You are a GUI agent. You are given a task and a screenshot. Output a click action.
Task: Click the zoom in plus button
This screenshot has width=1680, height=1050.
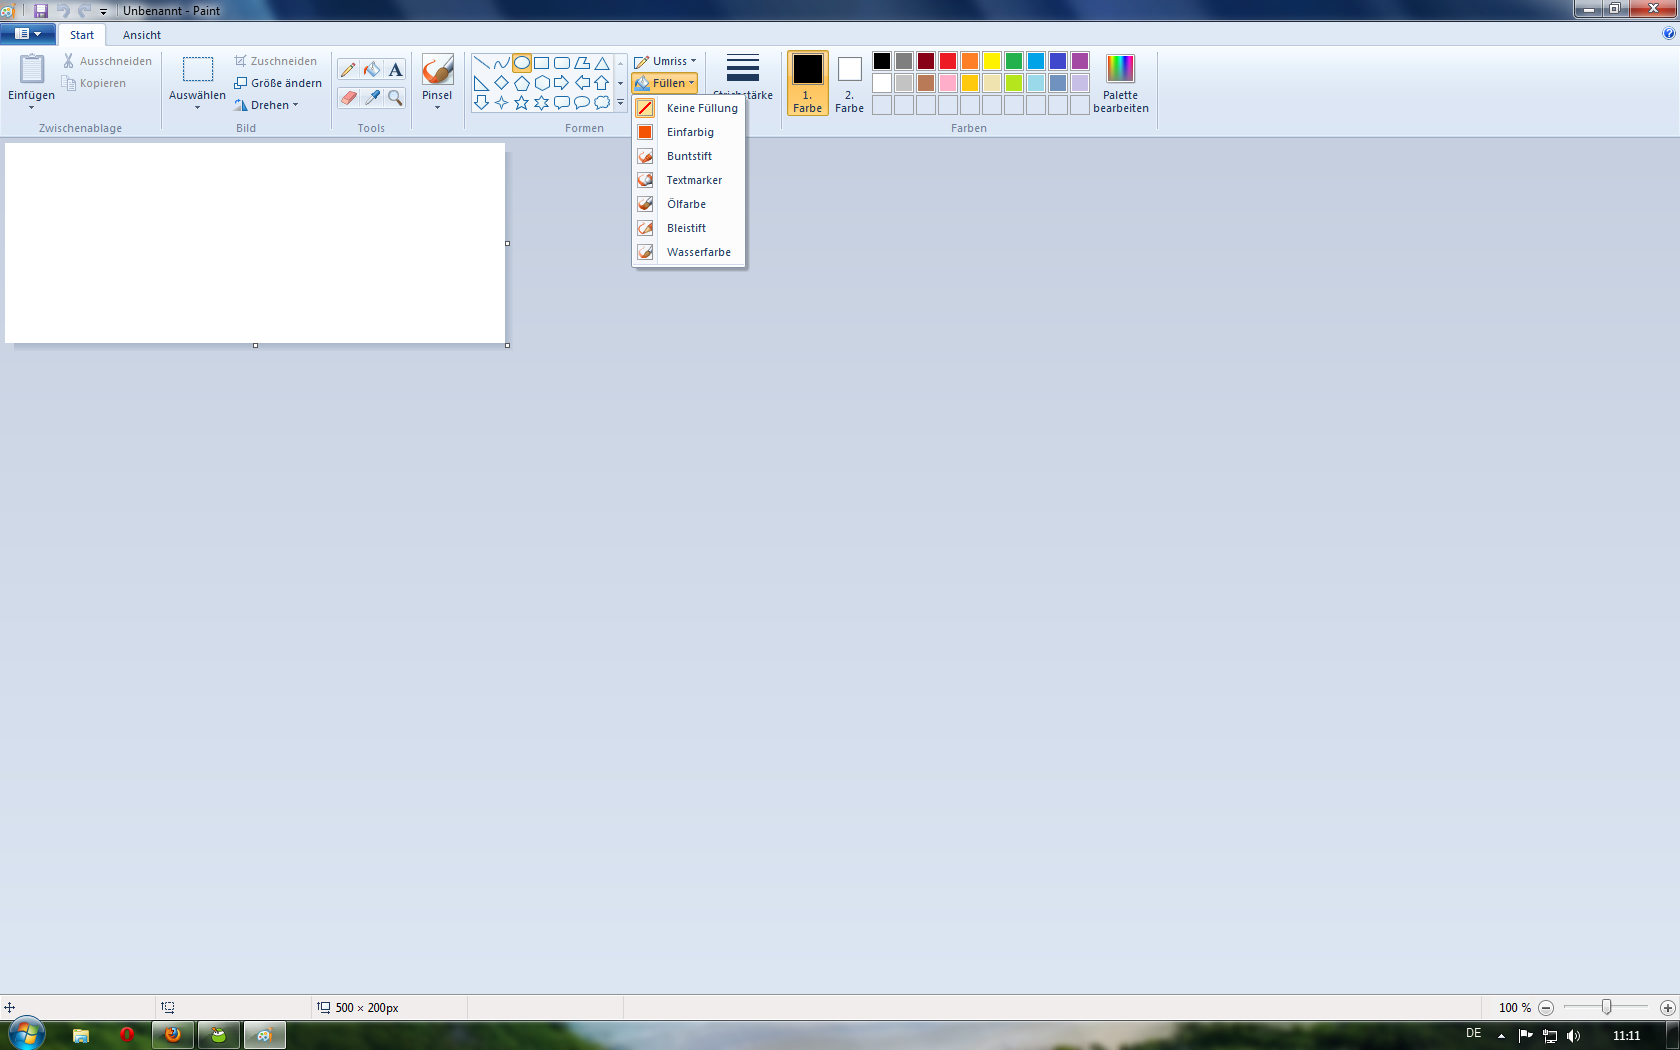(1667, 1008)
